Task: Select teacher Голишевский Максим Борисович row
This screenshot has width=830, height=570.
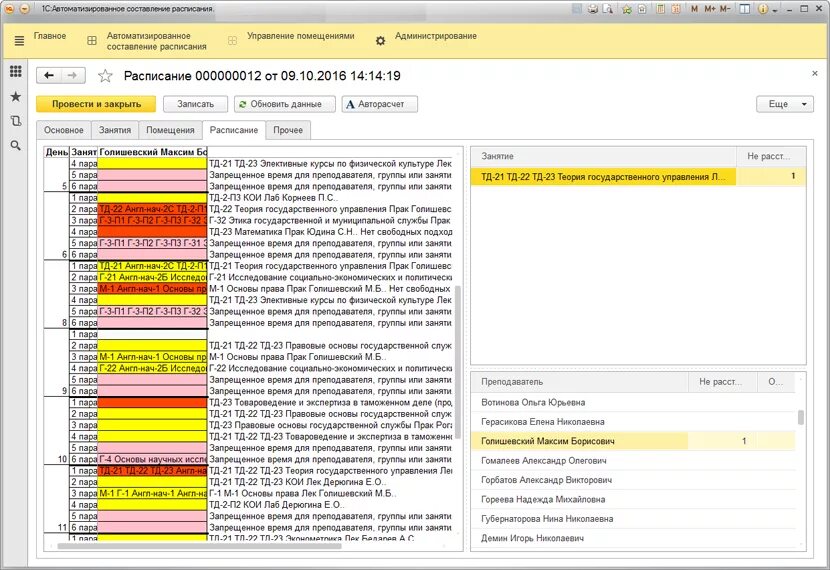Action: 633,441
